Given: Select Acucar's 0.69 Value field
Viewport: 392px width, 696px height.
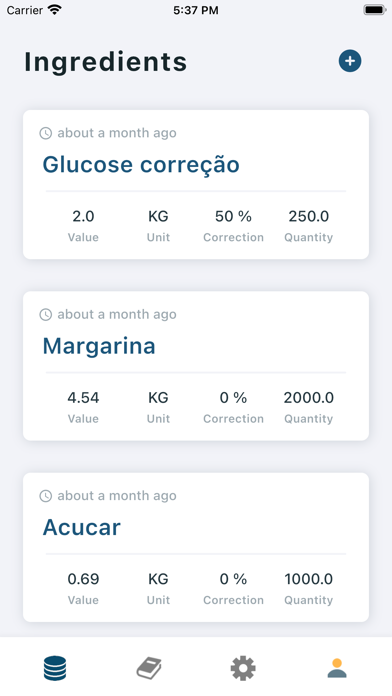Looking at the screenshot, I should point(83,579).
